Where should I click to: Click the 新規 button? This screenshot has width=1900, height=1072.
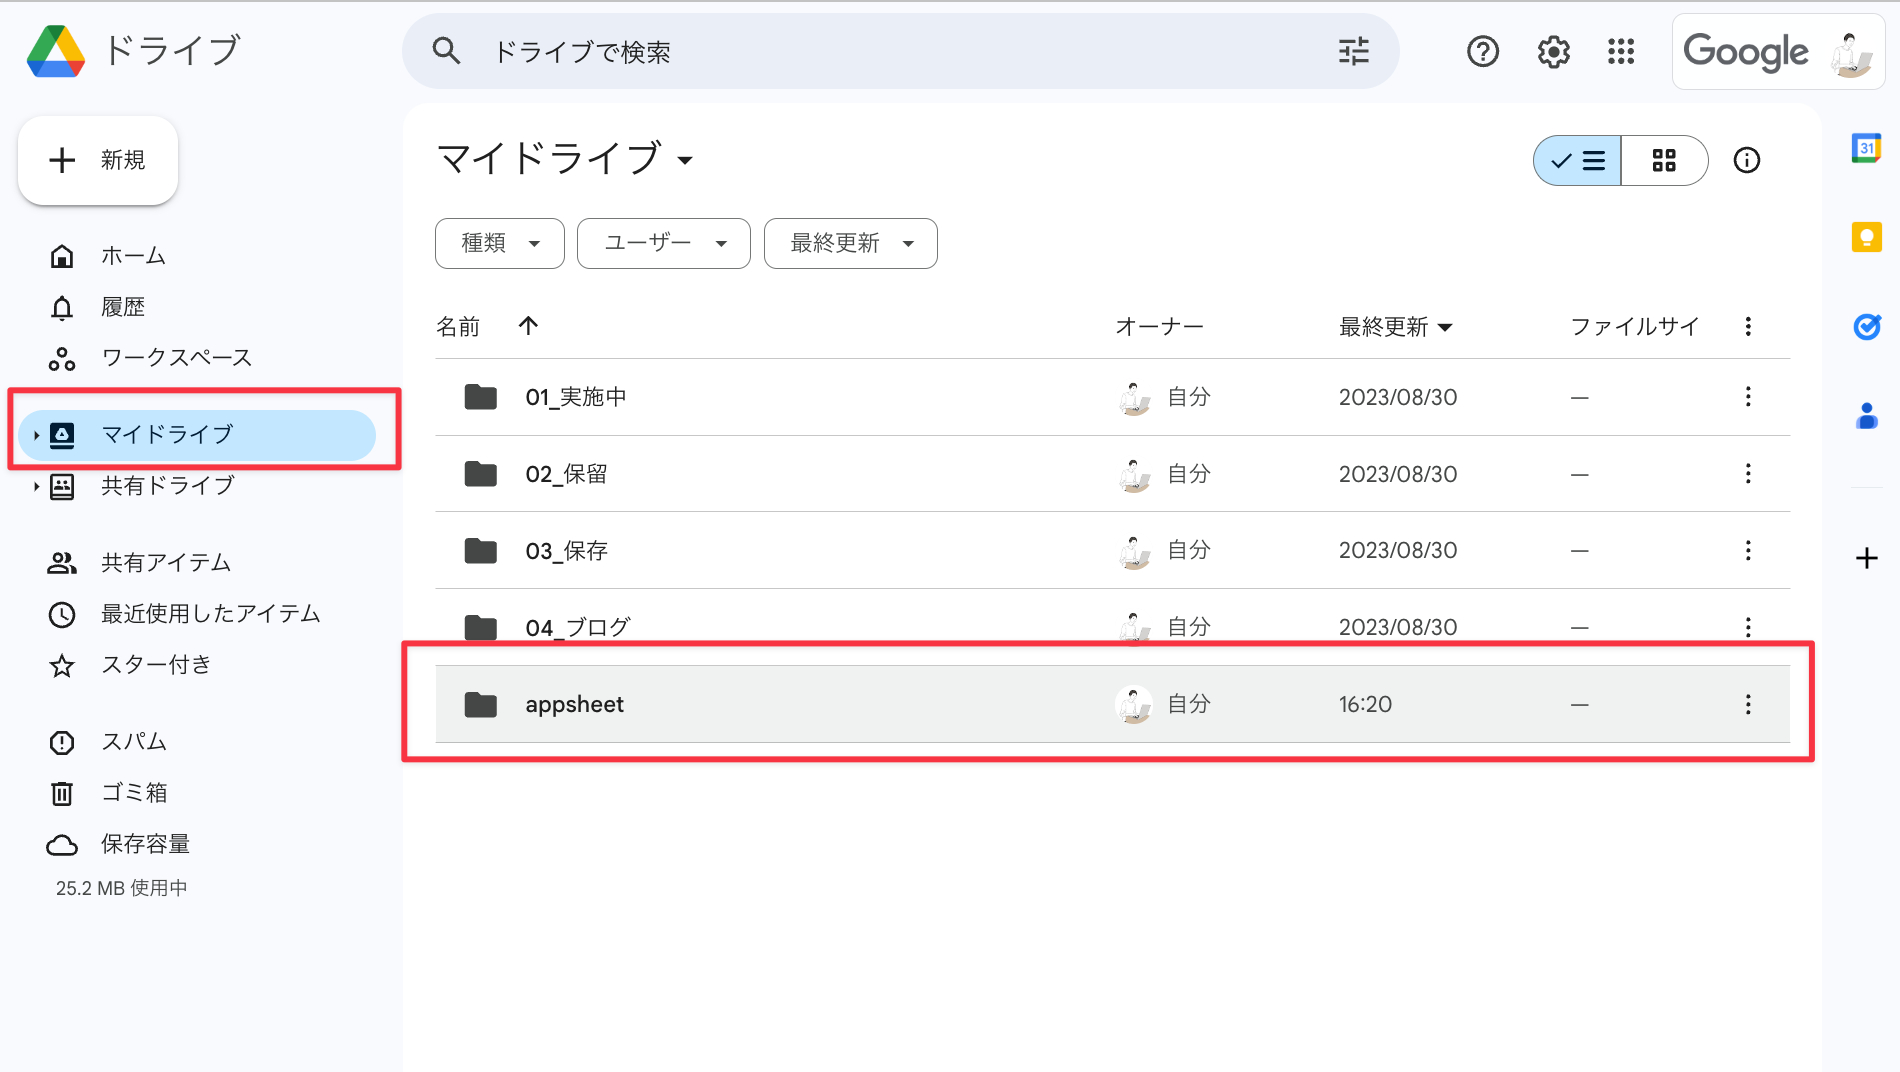coord(97,160)
